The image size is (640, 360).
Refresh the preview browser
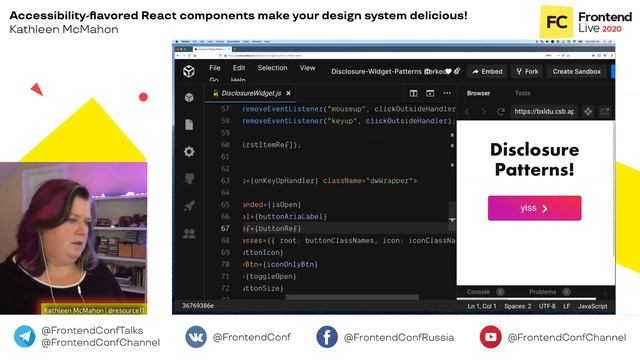pyautogui.click(x=500, y=111)
